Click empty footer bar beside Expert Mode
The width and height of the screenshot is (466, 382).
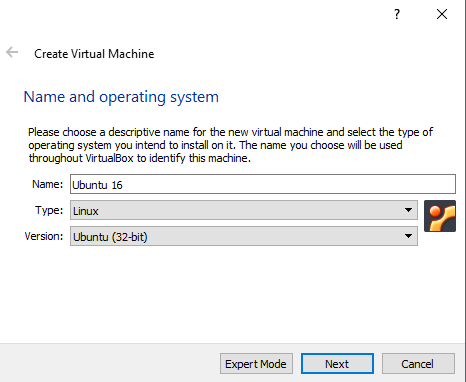point(110,363)
